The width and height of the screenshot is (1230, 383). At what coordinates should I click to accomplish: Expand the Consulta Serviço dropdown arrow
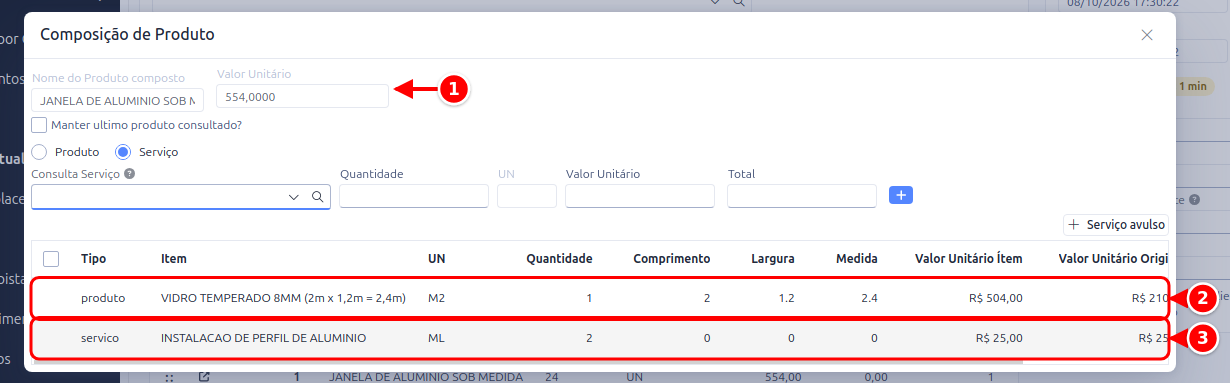tap(294, 197)
